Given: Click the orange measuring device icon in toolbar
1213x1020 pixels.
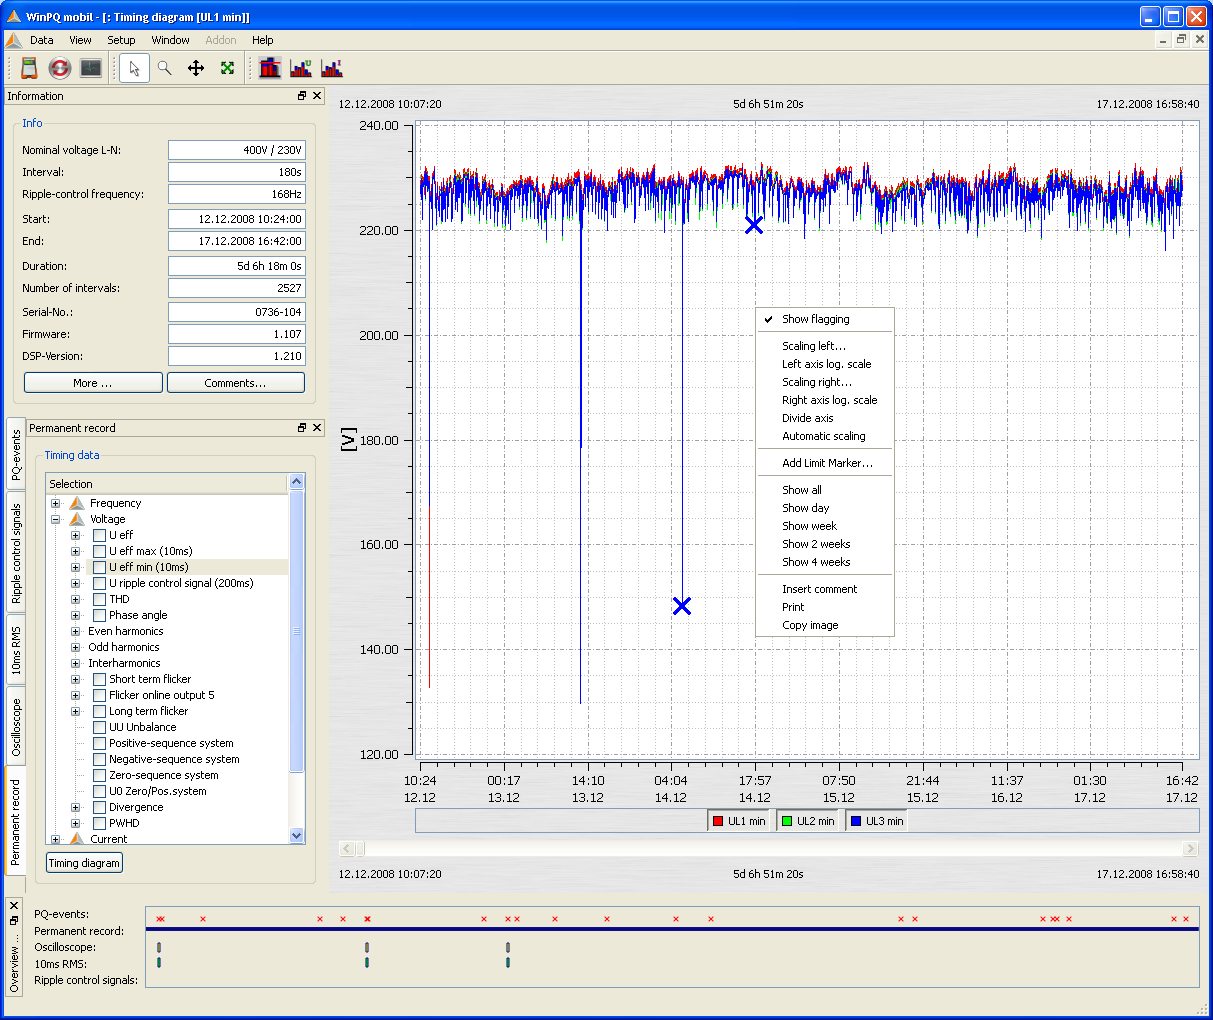Looking at the screenshot, I should [29, 68].
